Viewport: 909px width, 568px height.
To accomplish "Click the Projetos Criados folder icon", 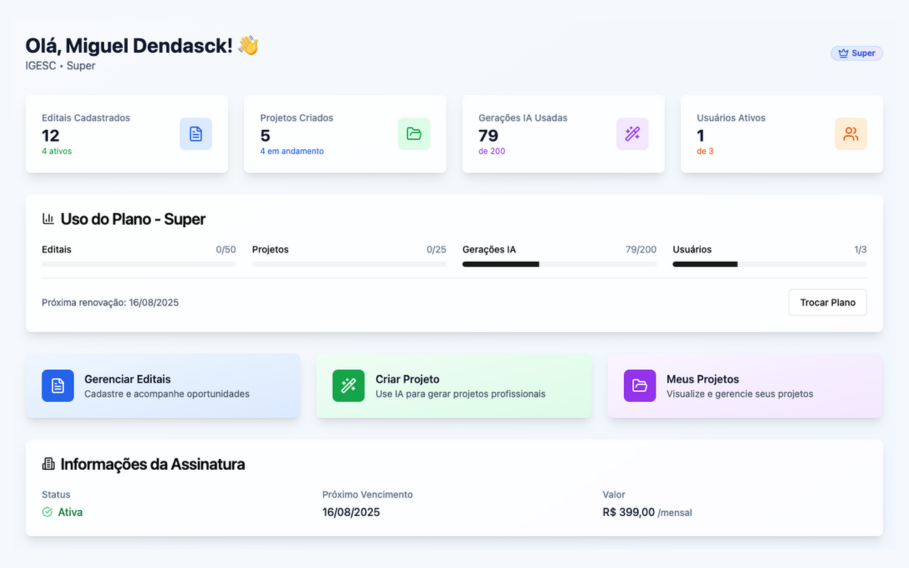I will pyautogui.click(x=414, y=134).
